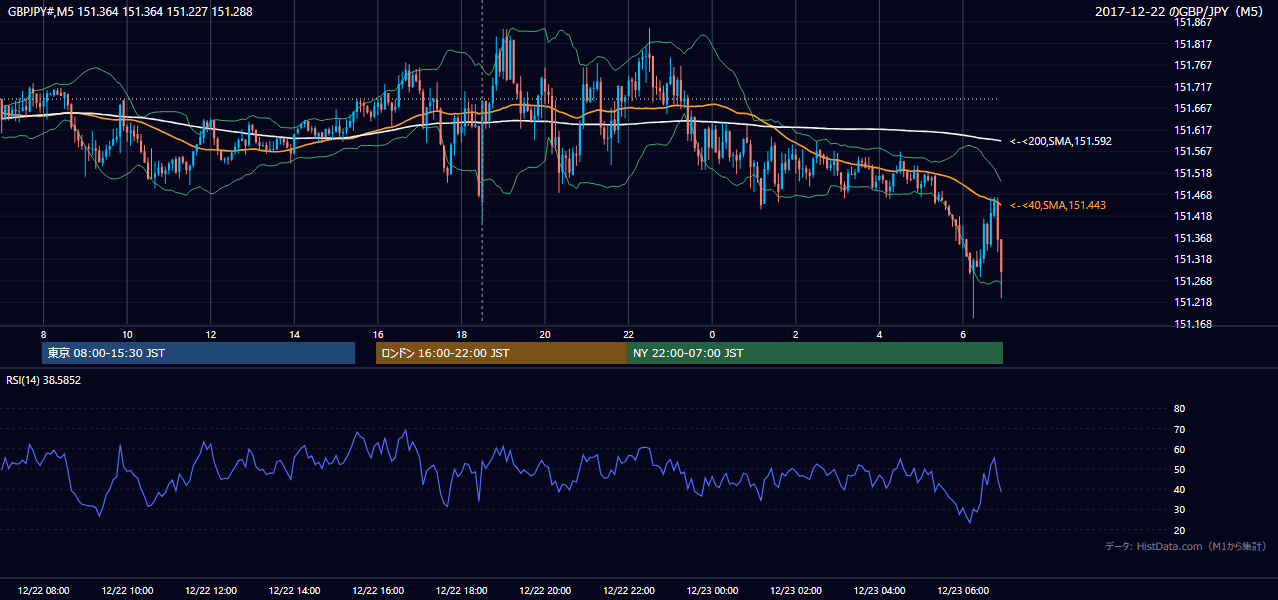
Task: Click price level 151.418 on axis
Action: click(1193, 216)
